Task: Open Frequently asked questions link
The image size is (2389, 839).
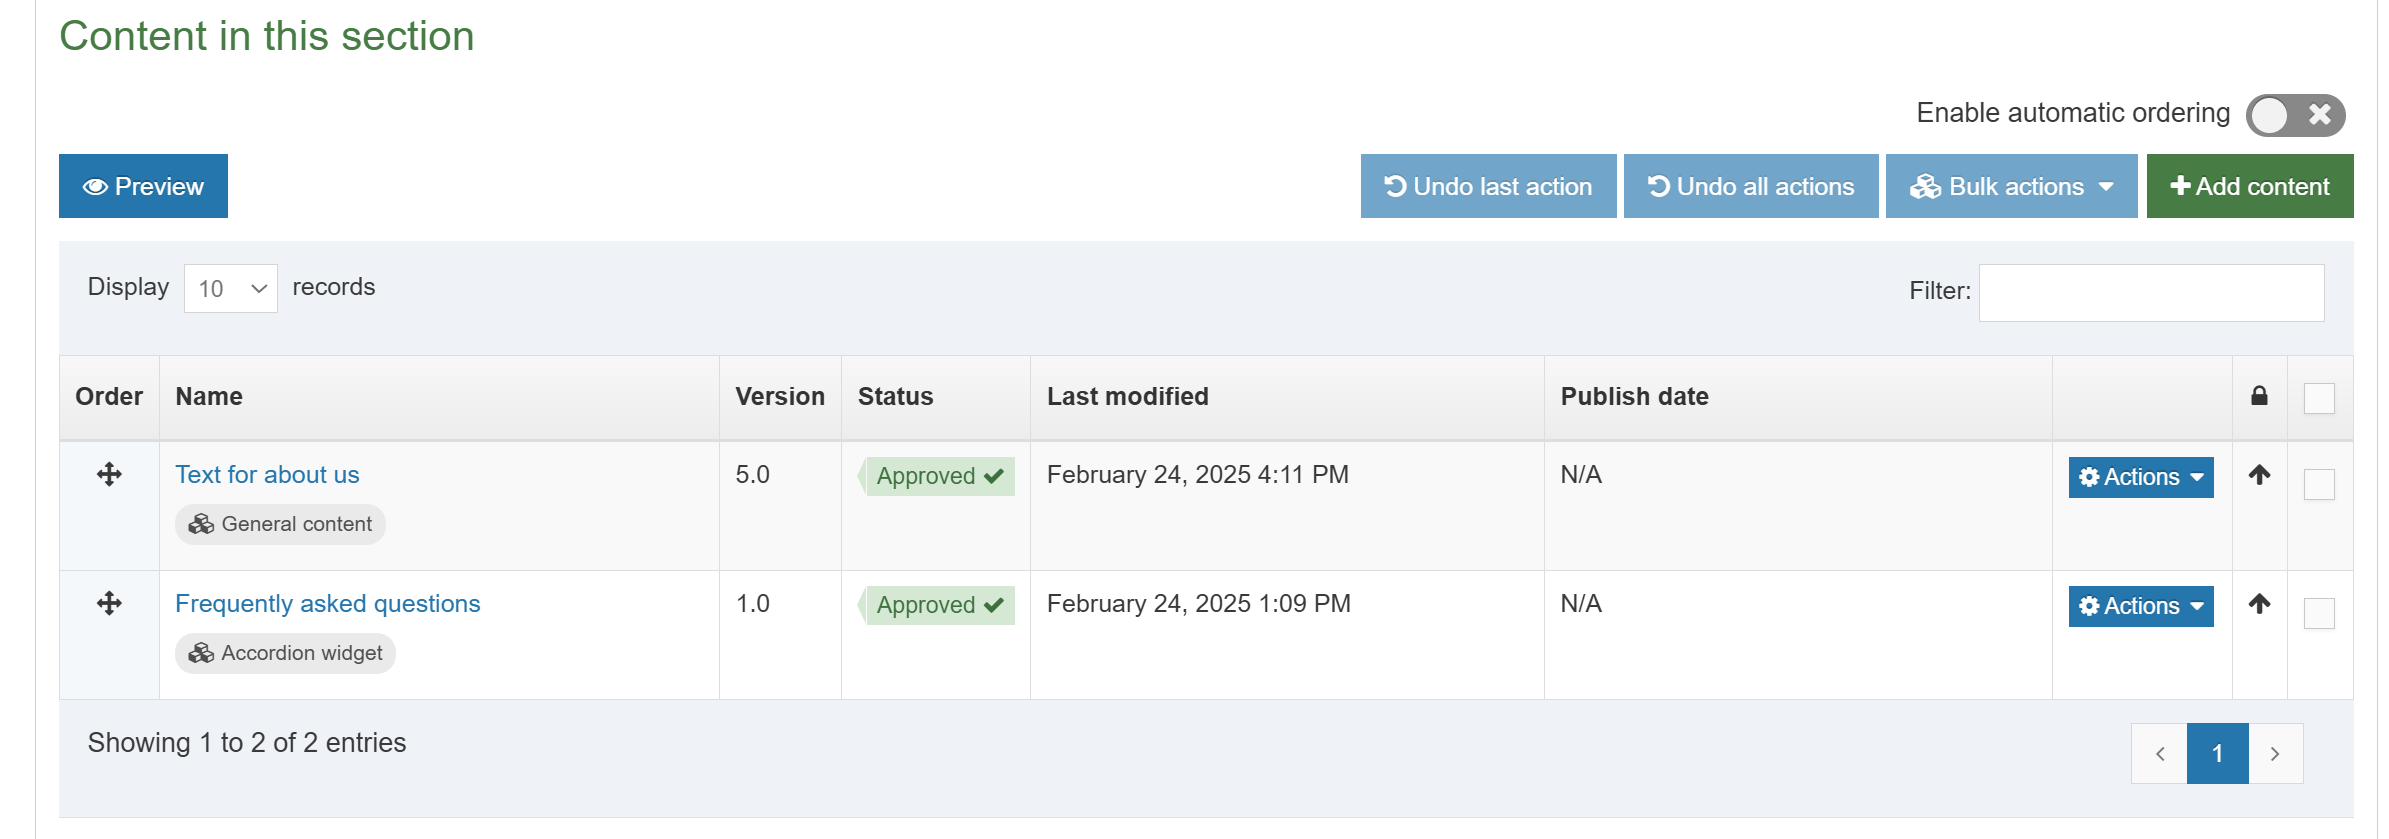Action: [327, 604]
